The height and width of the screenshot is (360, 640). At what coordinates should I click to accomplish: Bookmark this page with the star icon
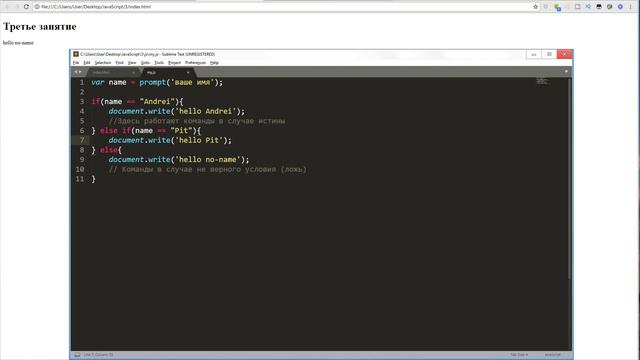click(536, 7)
